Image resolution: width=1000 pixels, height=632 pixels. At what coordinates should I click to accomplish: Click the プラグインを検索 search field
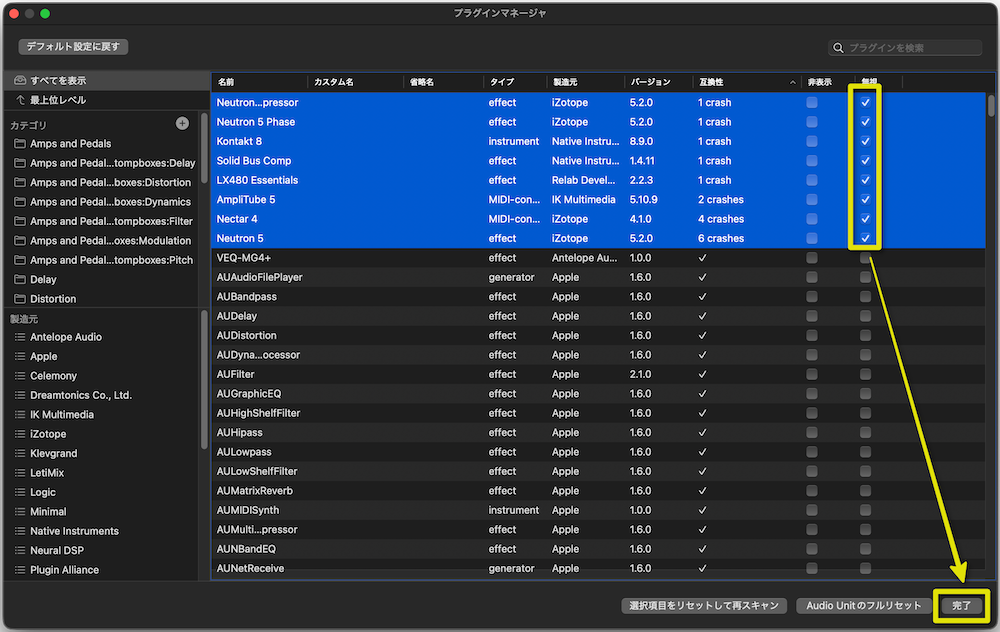[912, 48]
